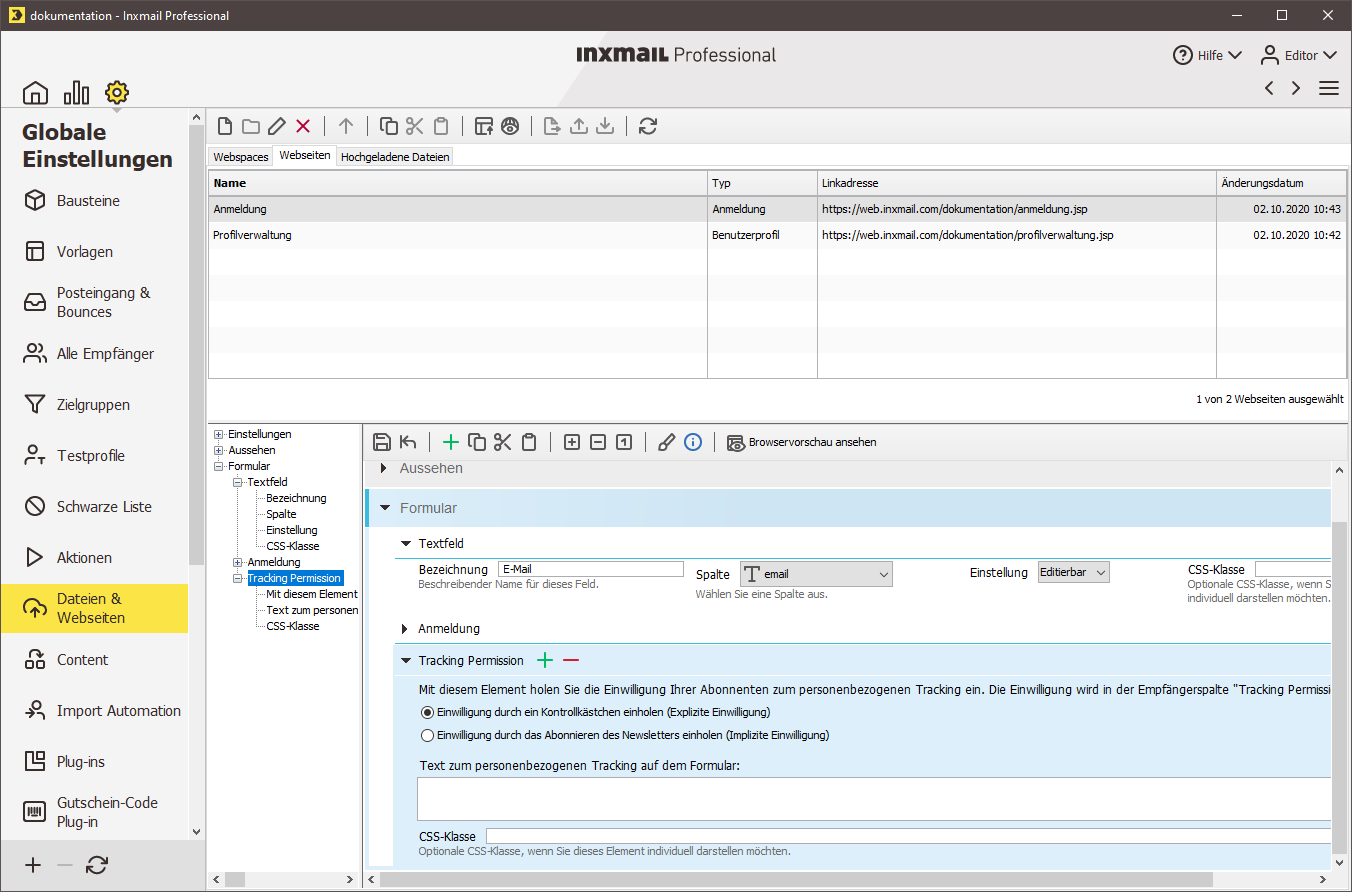Image resolution: width=1352 pixels, height=892 pixels.
Task: Click the new page icon in upper toolbar
Action: pyautogui.click(x=225, y=126)
